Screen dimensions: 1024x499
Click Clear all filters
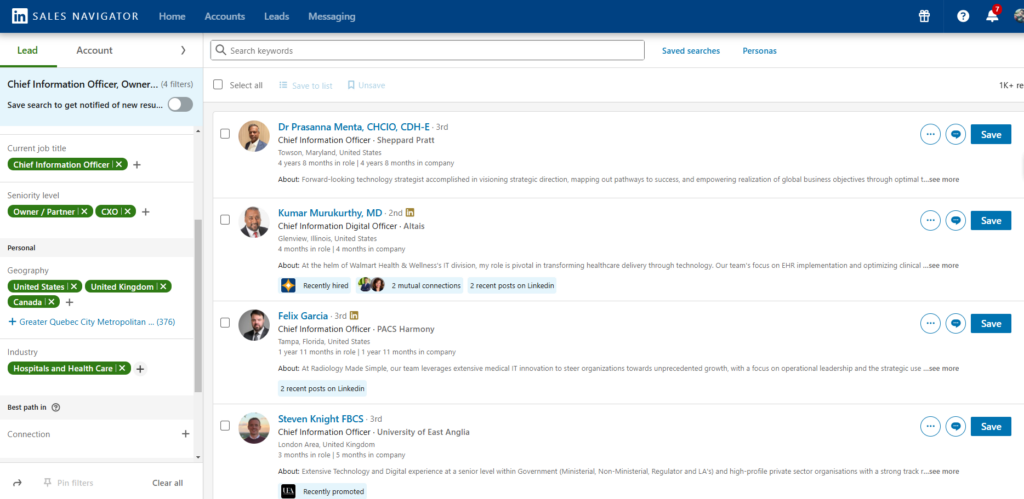168,483
